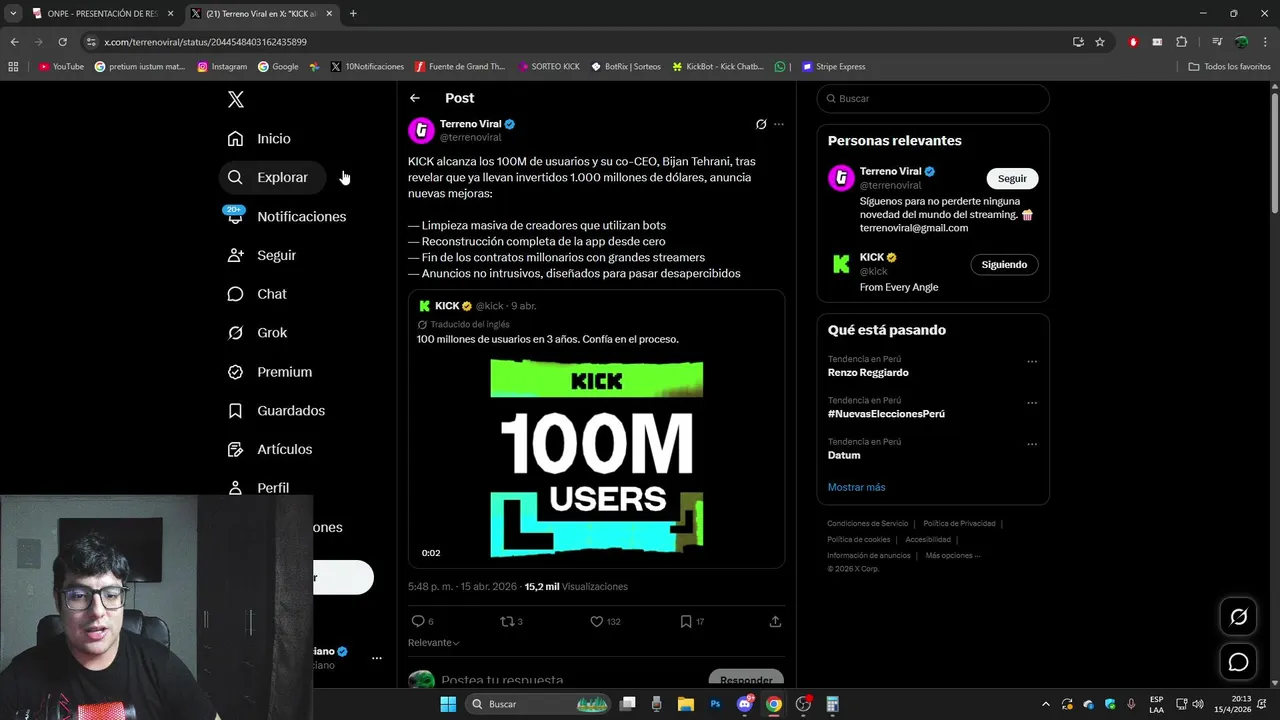
Task: Open the Windows Start button
Action: (x=448, y=704)
